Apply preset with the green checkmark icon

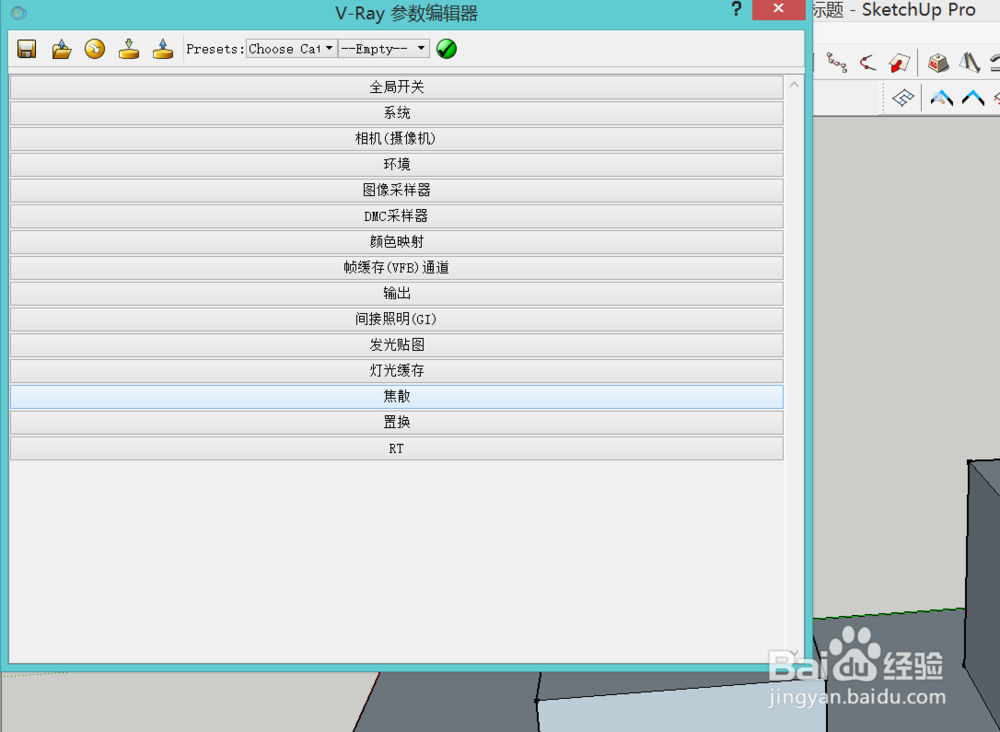pos(446,49)
